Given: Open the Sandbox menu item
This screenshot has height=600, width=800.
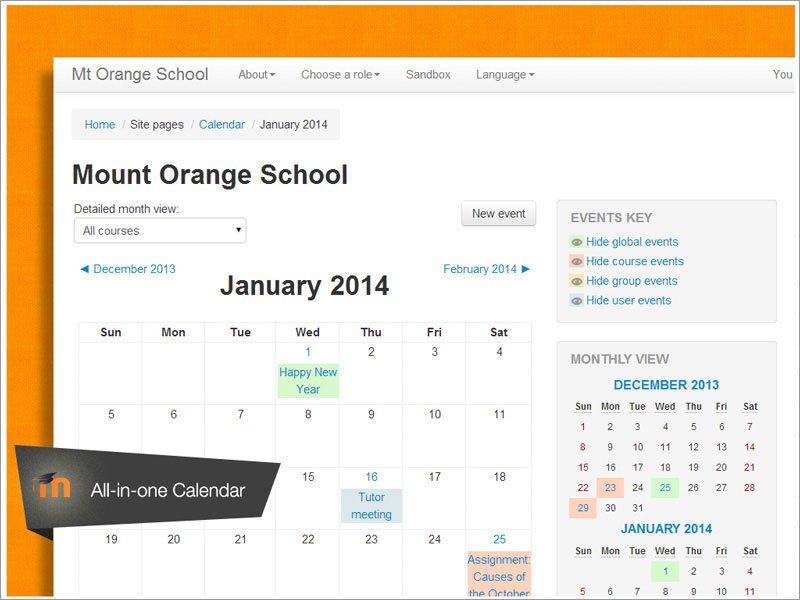Looking at the screenshot, I should (428, 74).
